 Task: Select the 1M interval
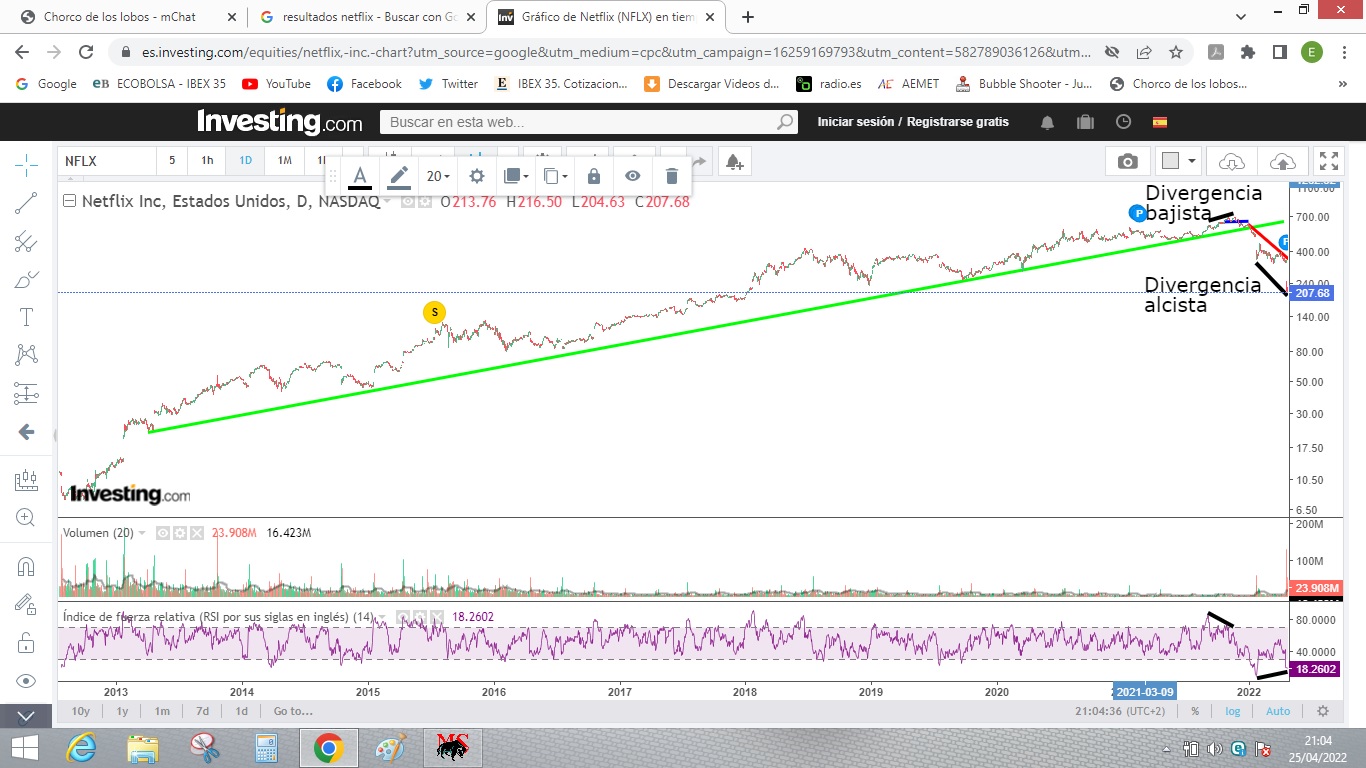(x=285, y=161)
